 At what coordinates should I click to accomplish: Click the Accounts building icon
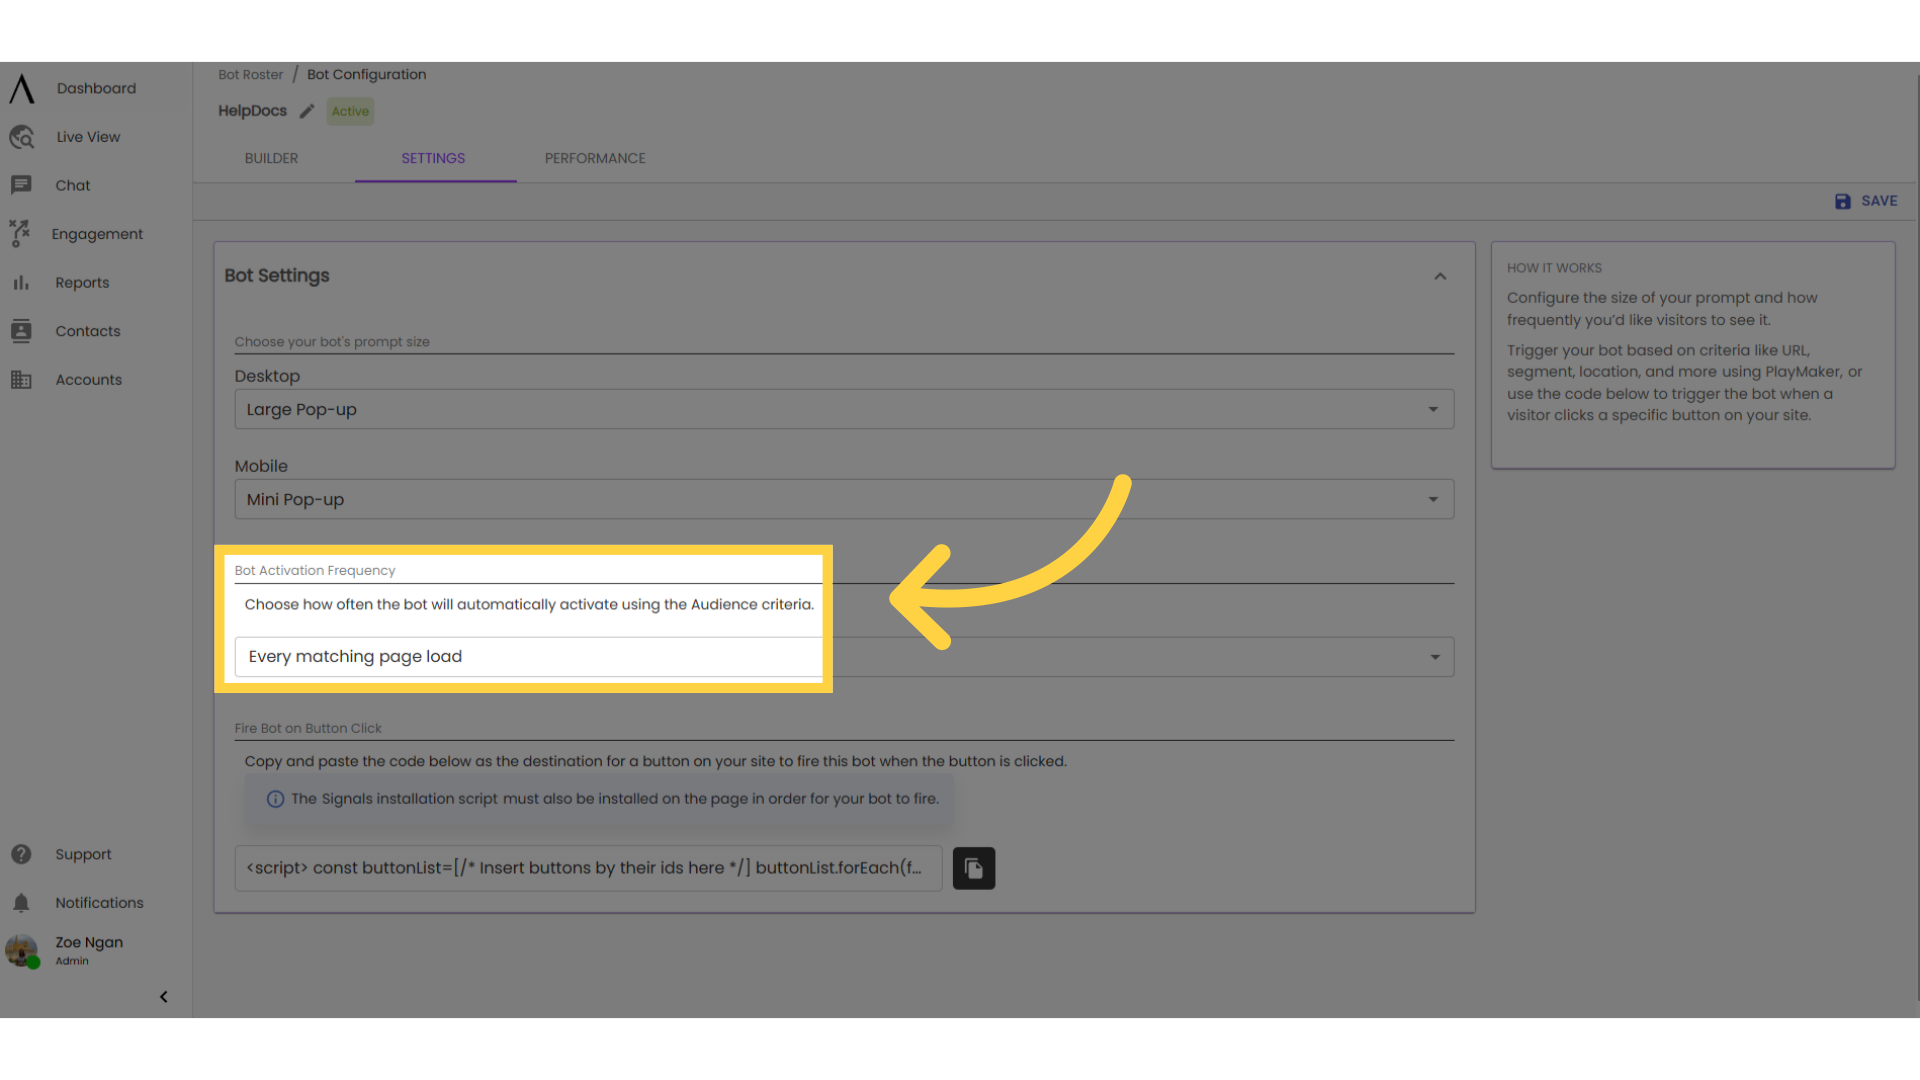click(21, 380)
